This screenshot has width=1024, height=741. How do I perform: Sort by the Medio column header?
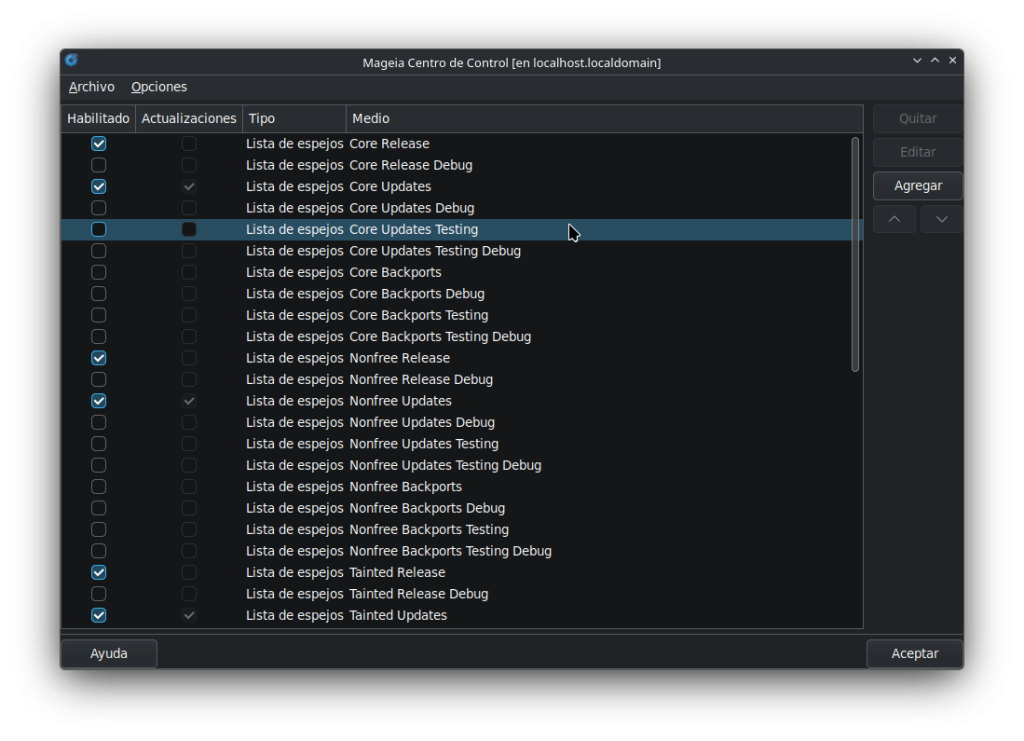pyautogui.click(x=604, y=119)
